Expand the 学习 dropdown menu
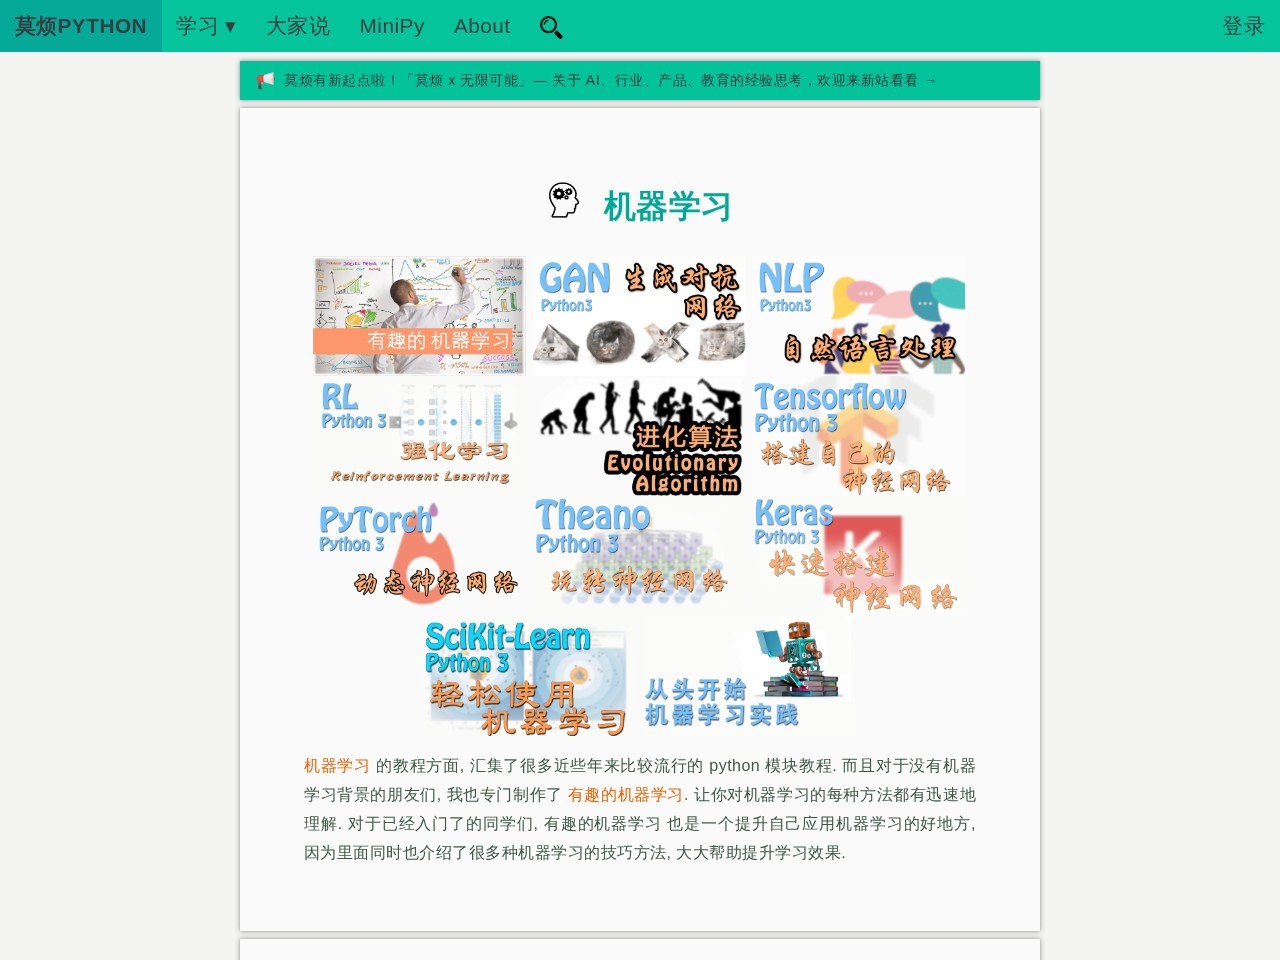Viewport: 1280px width, 960px height. [x=206, y=27]
